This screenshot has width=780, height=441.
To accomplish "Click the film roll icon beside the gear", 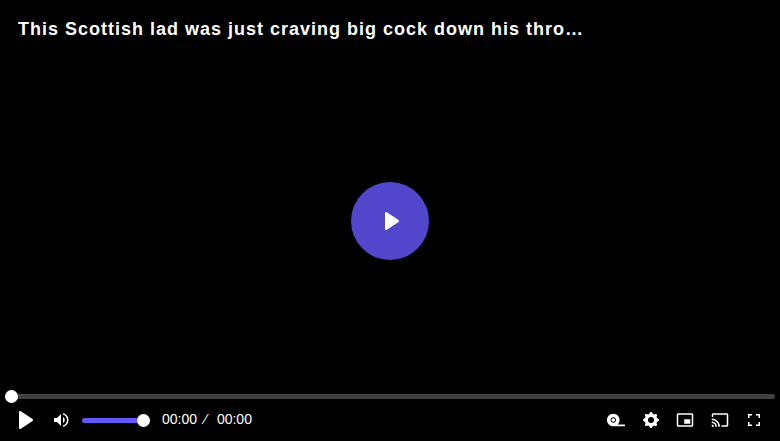I will (616, 420).
